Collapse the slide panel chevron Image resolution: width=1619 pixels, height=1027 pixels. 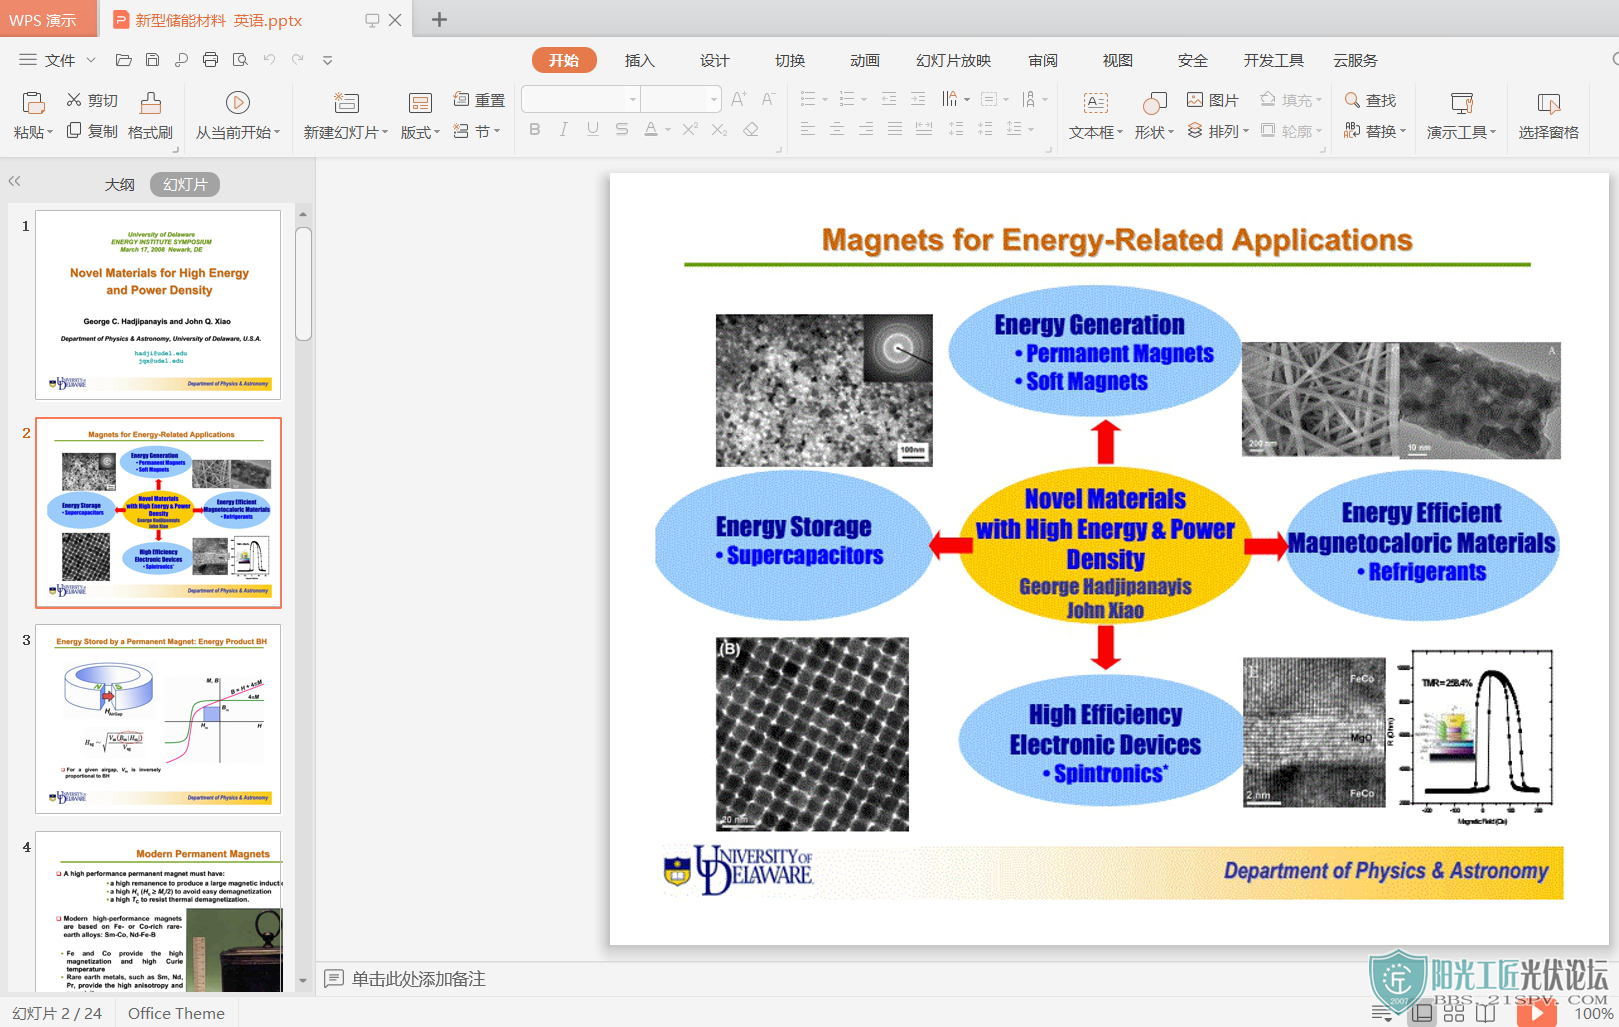click(x=14, y=181)
